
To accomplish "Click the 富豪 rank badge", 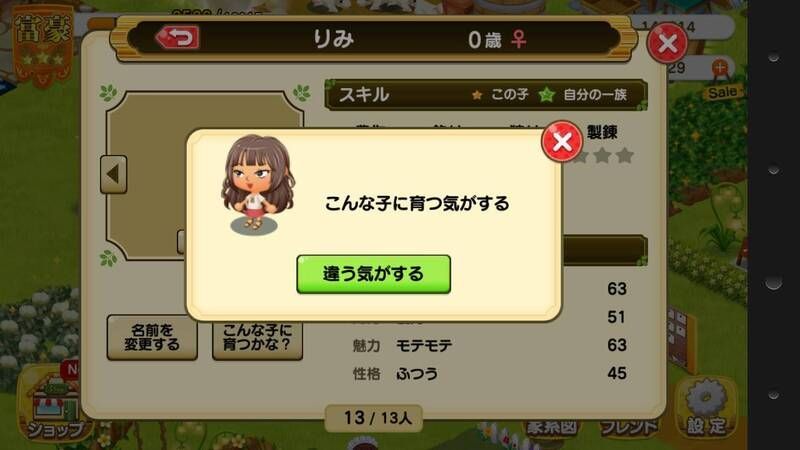I will [43, 43].
